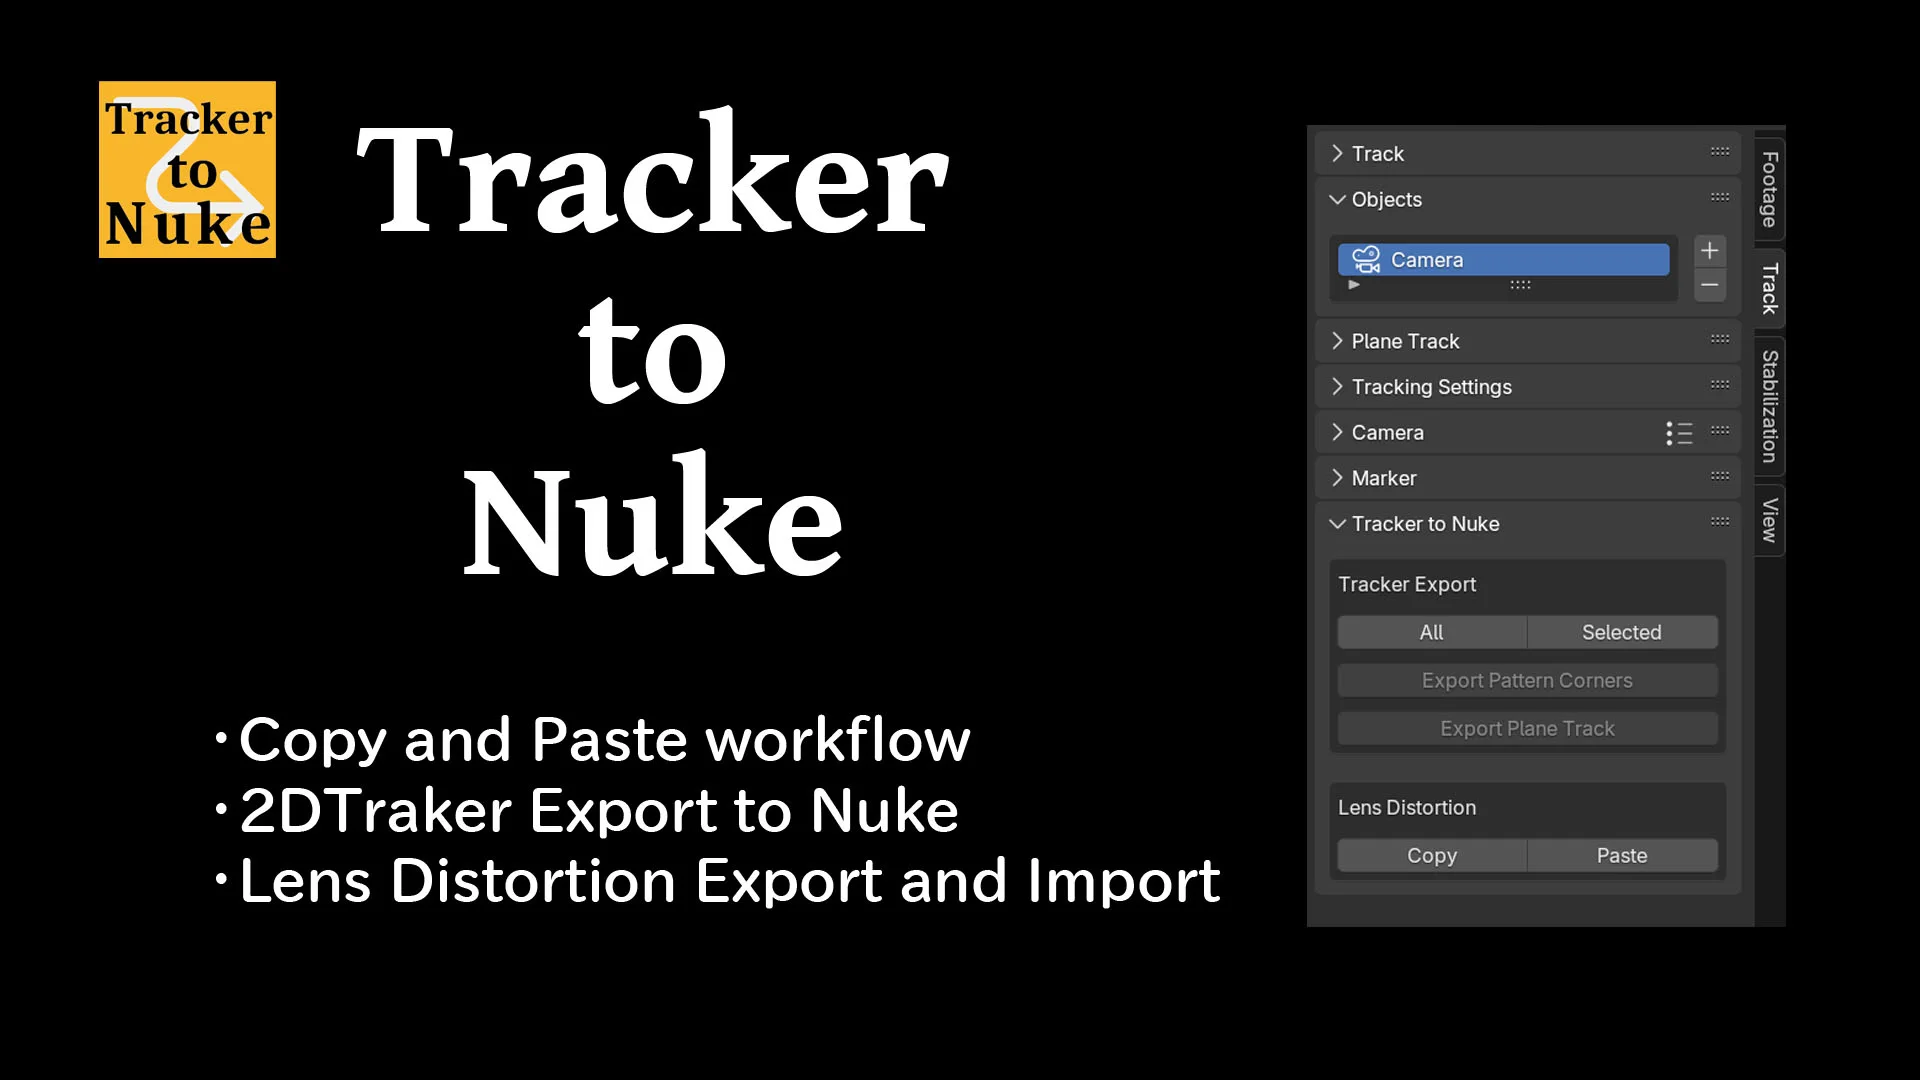Remove tracking object with minus button
Screen dimensions: 1920x1080
1710,285
